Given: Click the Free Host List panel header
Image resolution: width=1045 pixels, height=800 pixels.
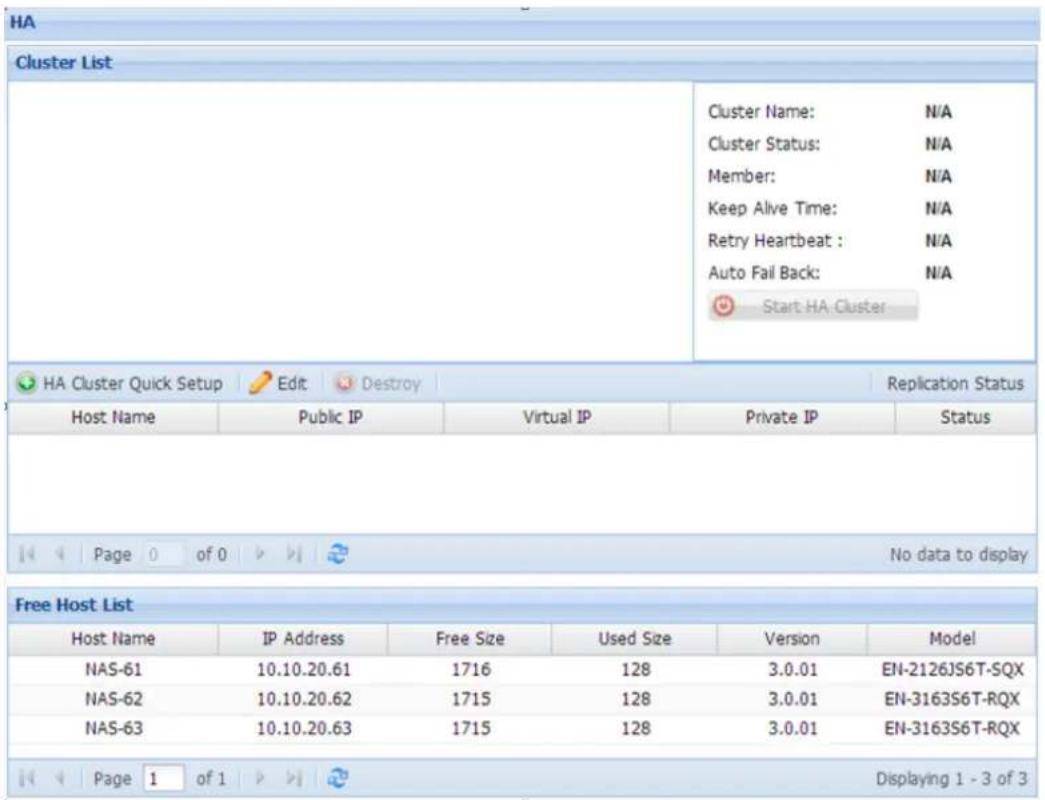Looking at the screenshot, I should [522, 605].
